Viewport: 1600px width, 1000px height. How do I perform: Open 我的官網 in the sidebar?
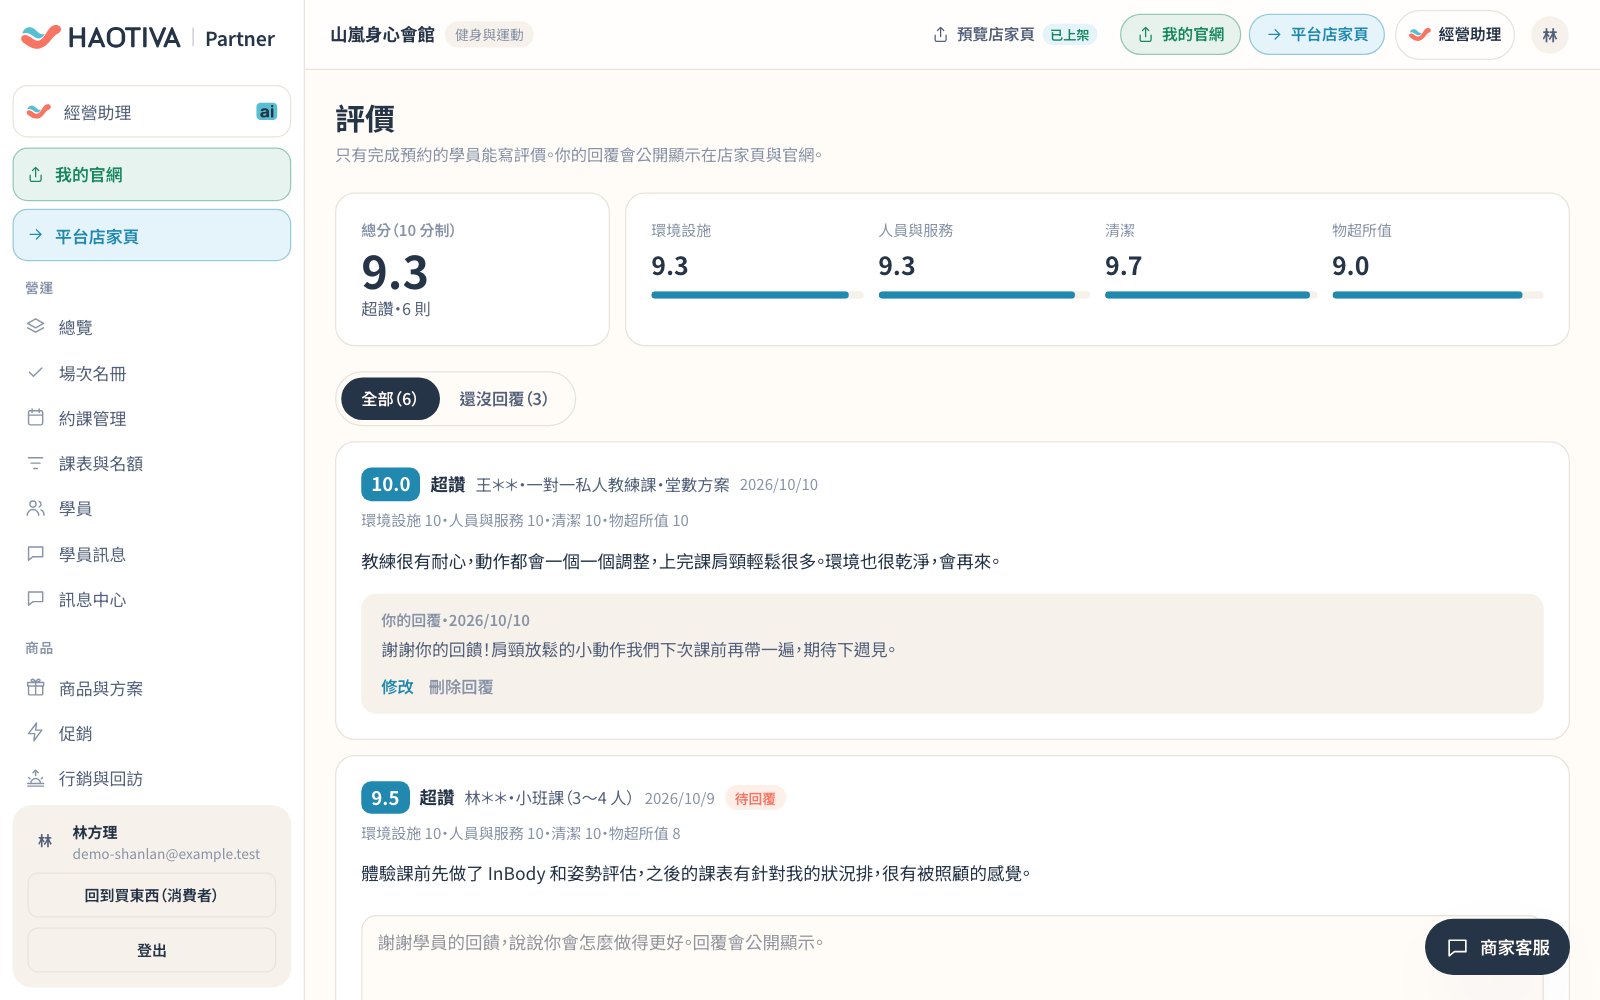pyautogui.click(x=152, y=174)
